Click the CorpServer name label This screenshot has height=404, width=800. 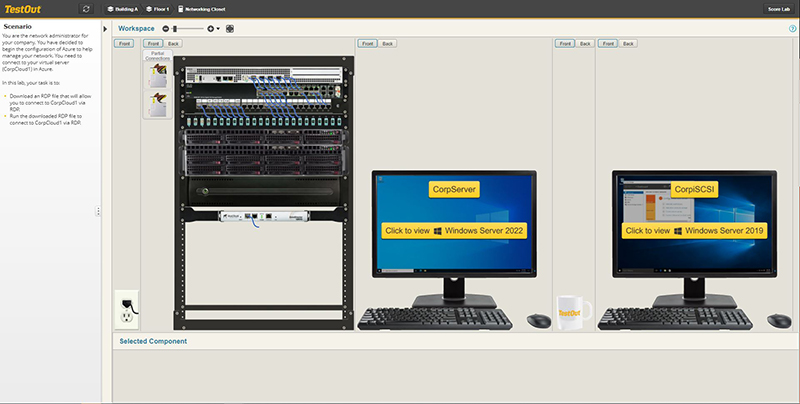[454, 189]
